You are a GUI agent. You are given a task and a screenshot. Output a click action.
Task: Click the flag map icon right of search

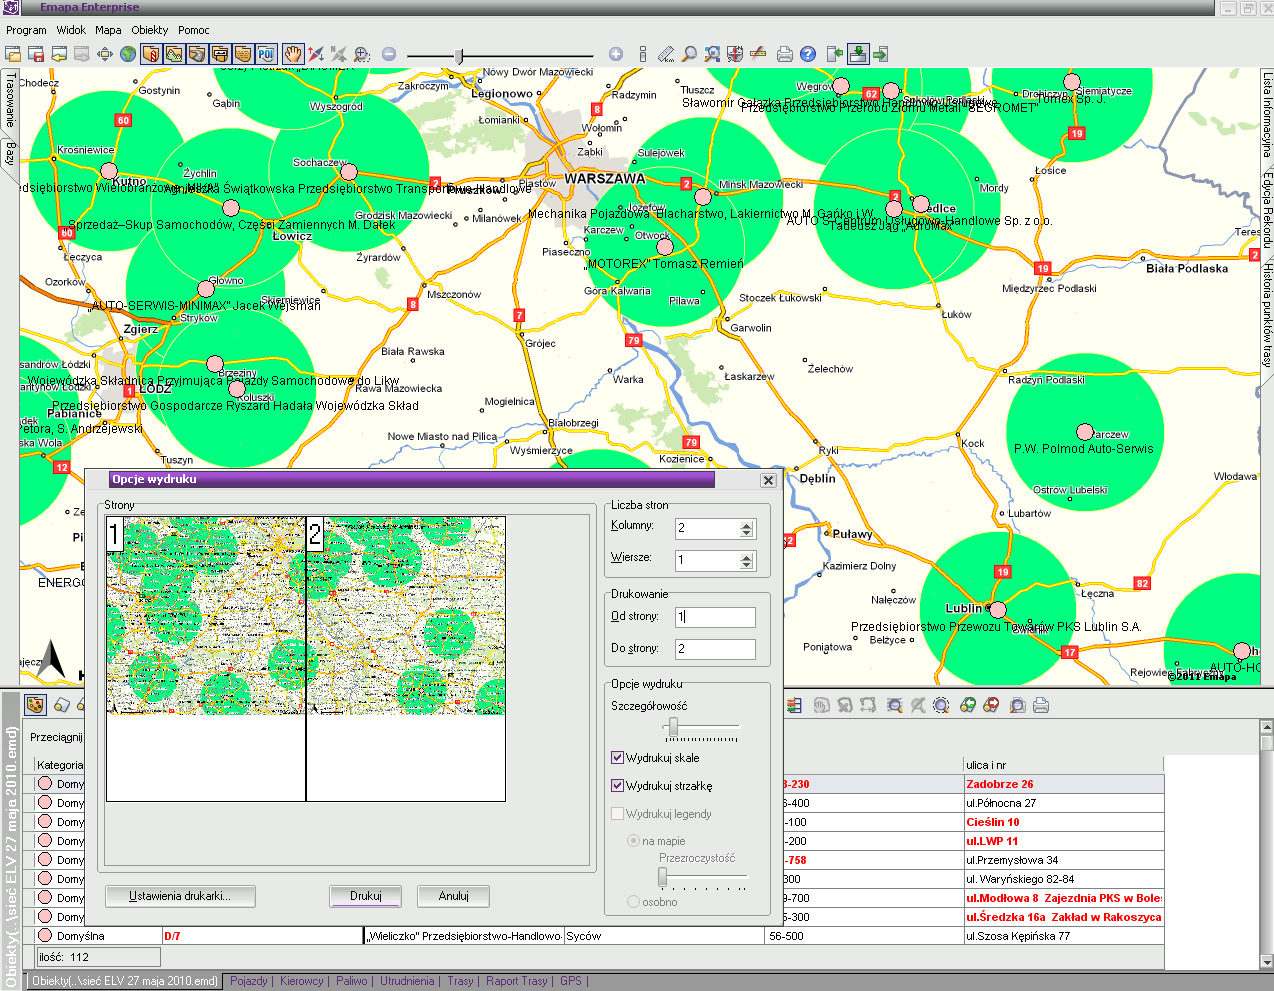tap(735, 54)
